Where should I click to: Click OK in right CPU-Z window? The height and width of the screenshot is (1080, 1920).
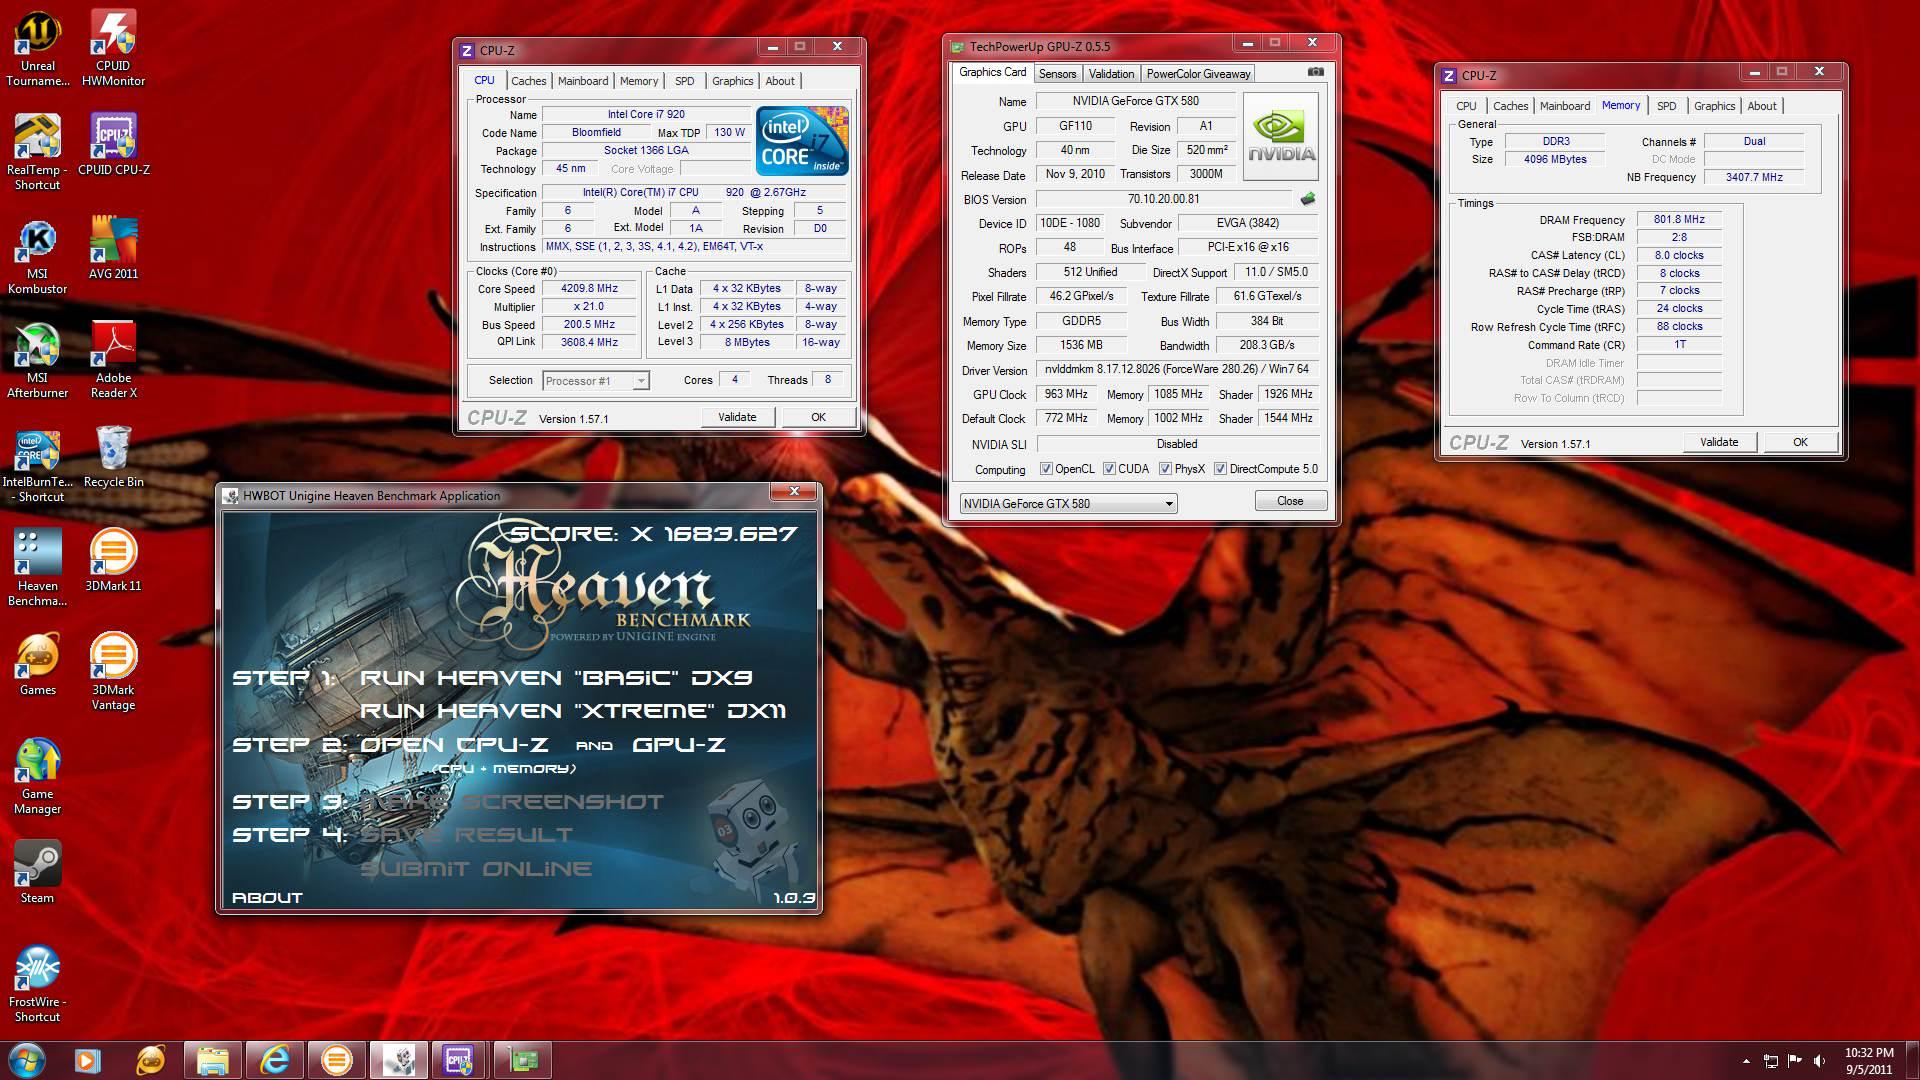pyautogui.click(x=1800, y=442)
